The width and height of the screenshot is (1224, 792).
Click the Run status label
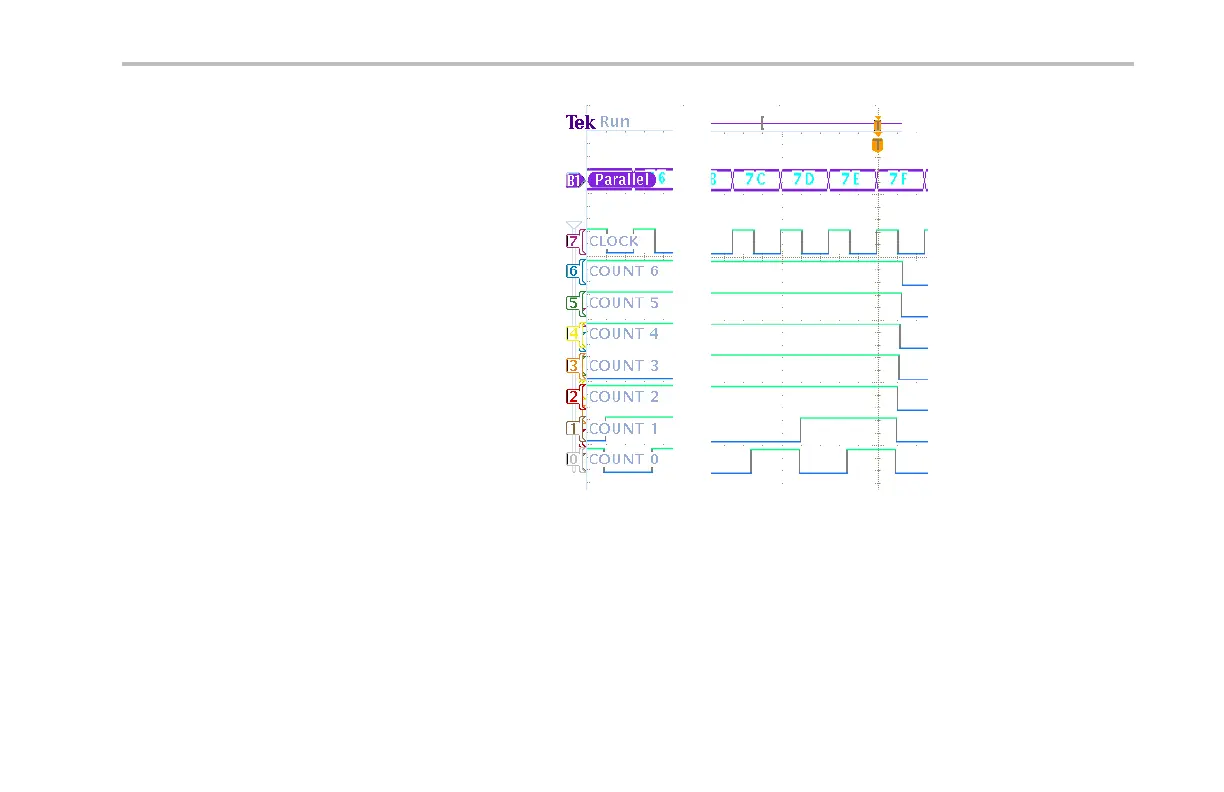point(615,122)
